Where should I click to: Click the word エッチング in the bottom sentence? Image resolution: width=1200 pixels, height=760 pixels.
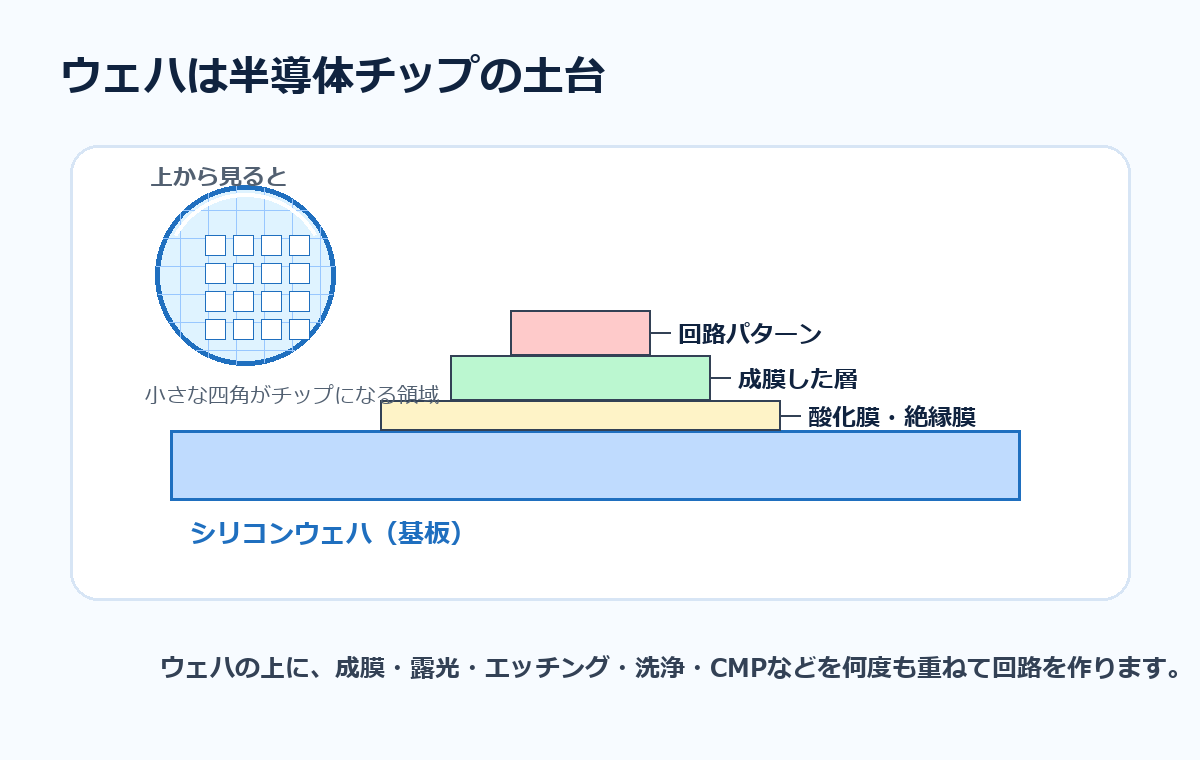pyautogui.click(x=546, y=667)
